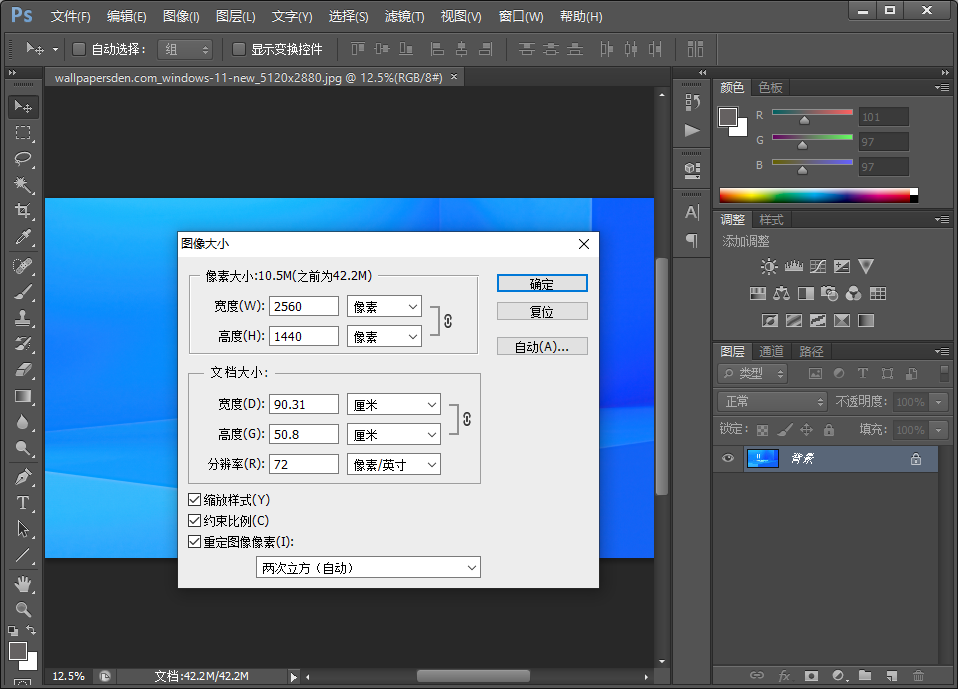
Task: Toggle the 约束比例 checkbox
Action: coord(195,521)
